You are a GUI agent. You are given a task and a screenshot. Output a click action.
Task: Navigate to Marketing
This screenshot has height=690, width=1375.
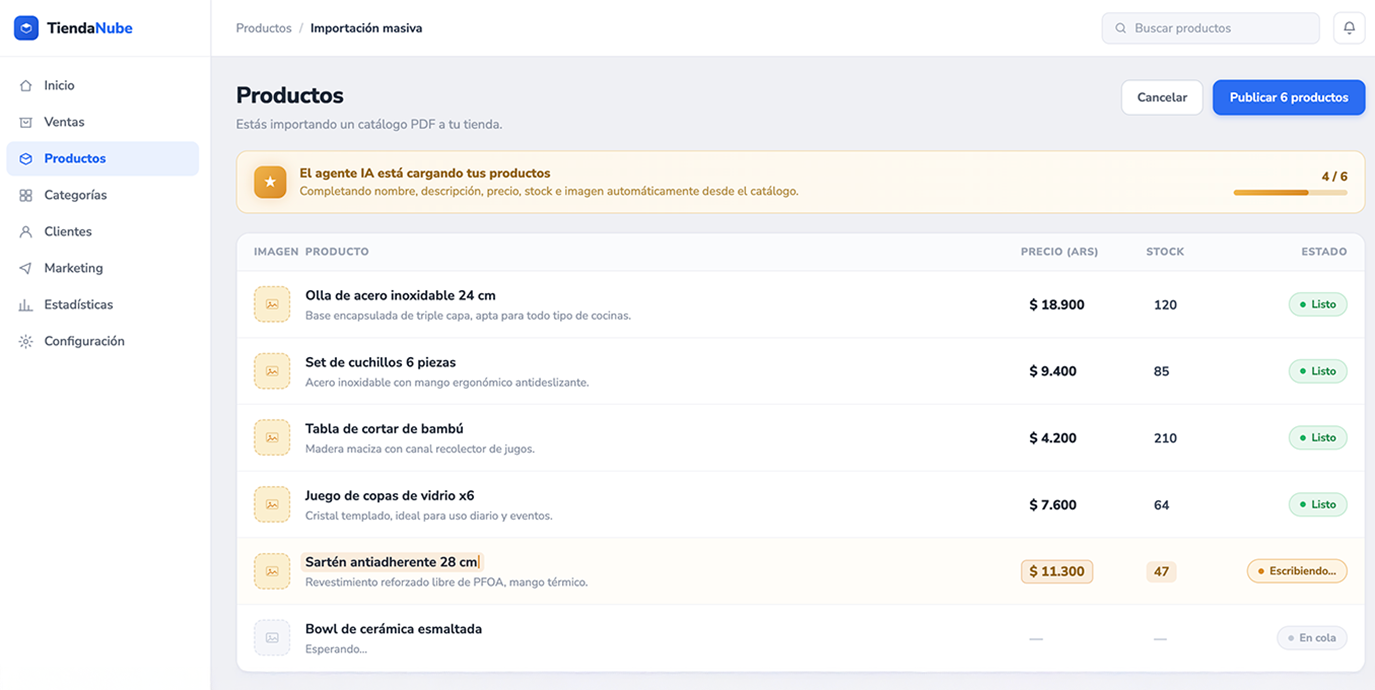[x=103, y=268]
